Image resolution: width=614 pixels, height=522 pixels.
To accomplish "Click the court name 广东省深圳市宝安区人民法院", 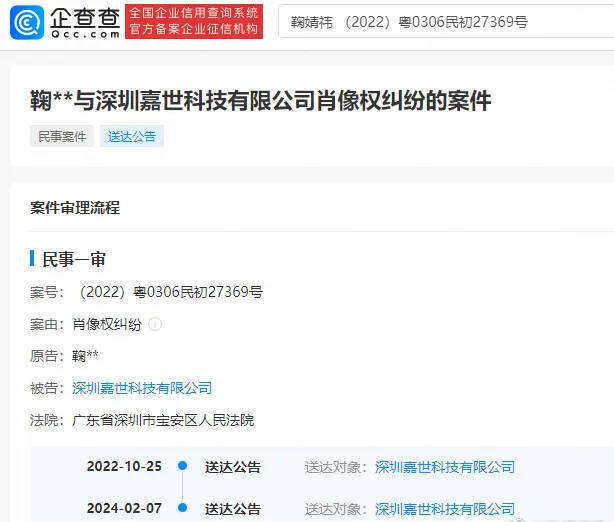I will (x=163, y=420).
